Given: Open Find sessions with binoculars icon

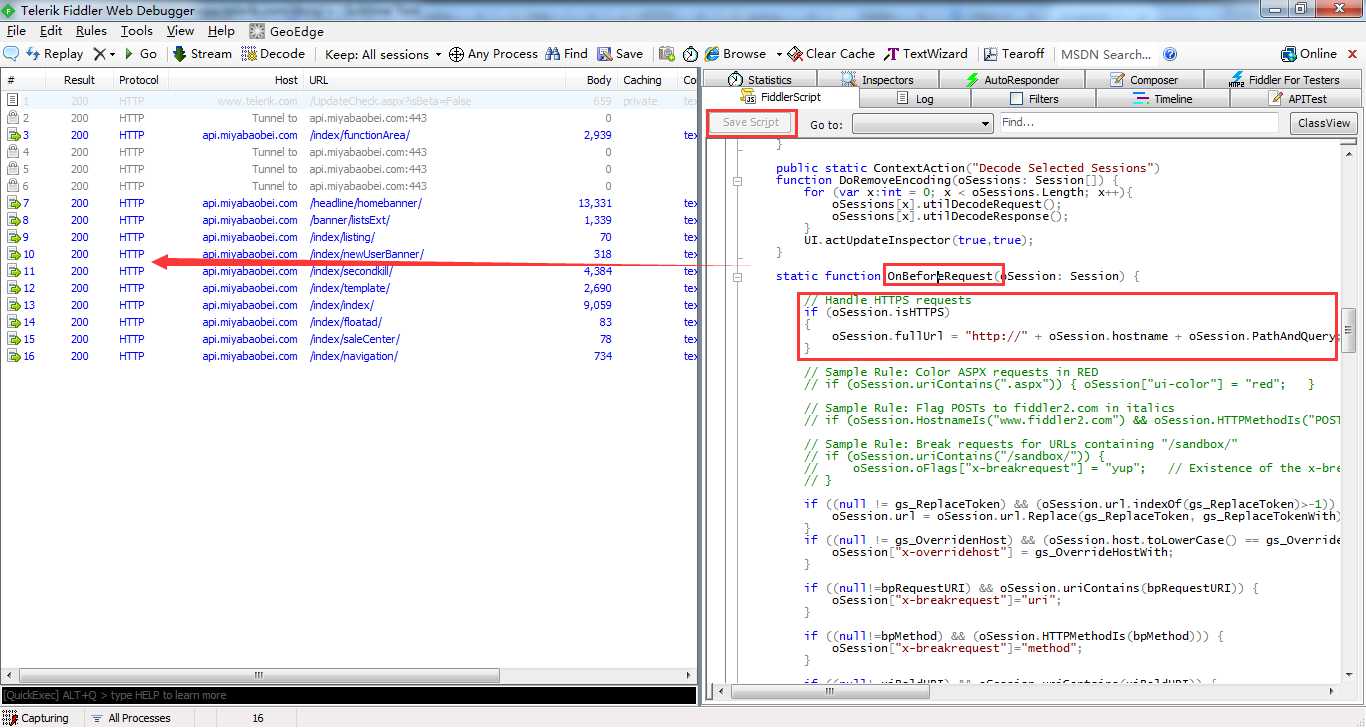Looking at the screenshot, I should click(566, 54).
